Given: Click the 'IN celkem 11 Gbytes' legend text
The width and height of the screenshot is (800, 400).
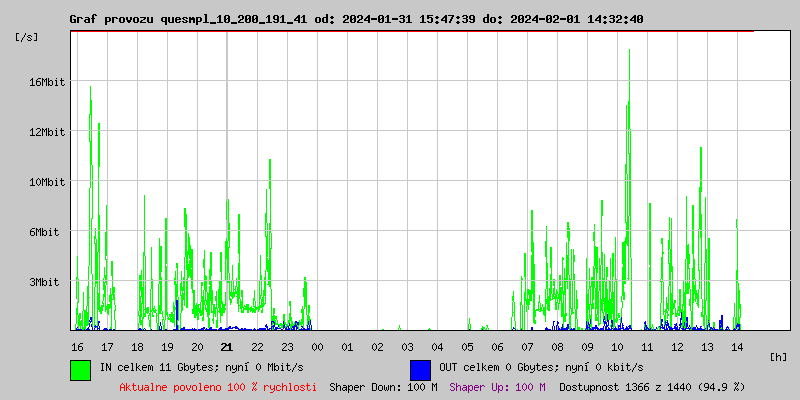Looking at the screenshot, I should (x=201, y=367).
